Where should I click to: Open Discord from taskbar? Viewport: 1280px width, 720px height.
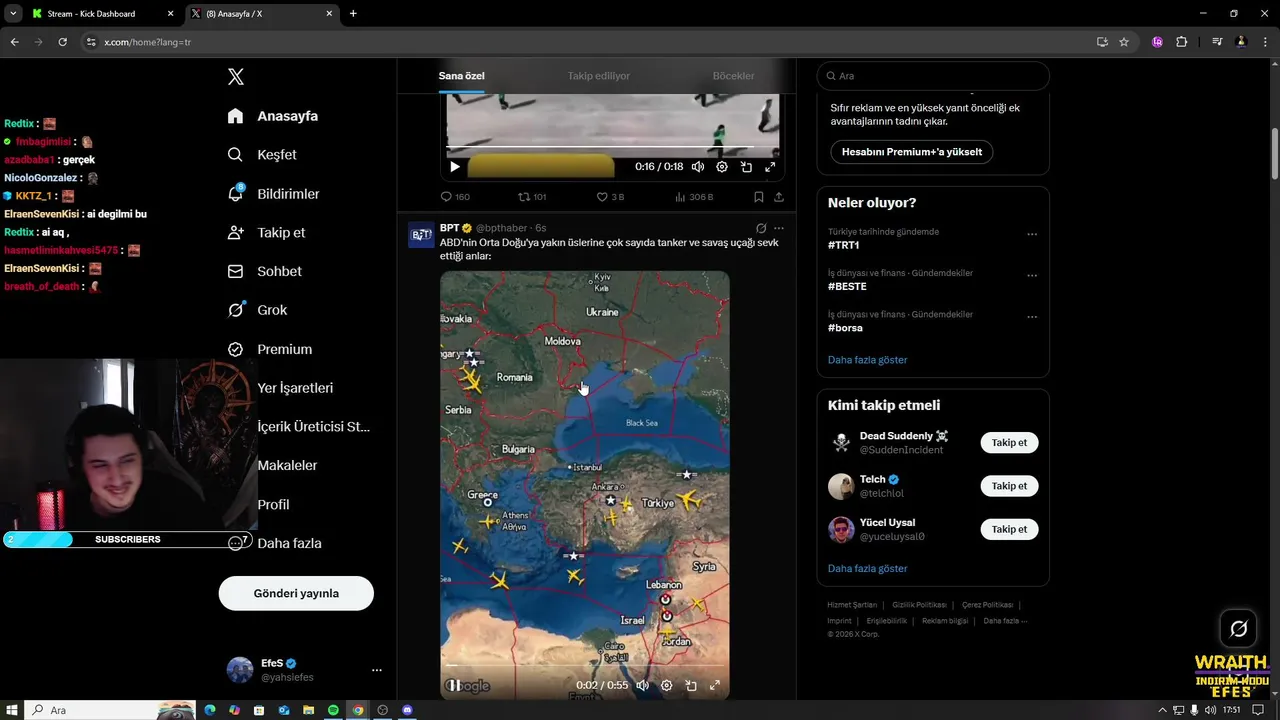(x=407, y=710)
